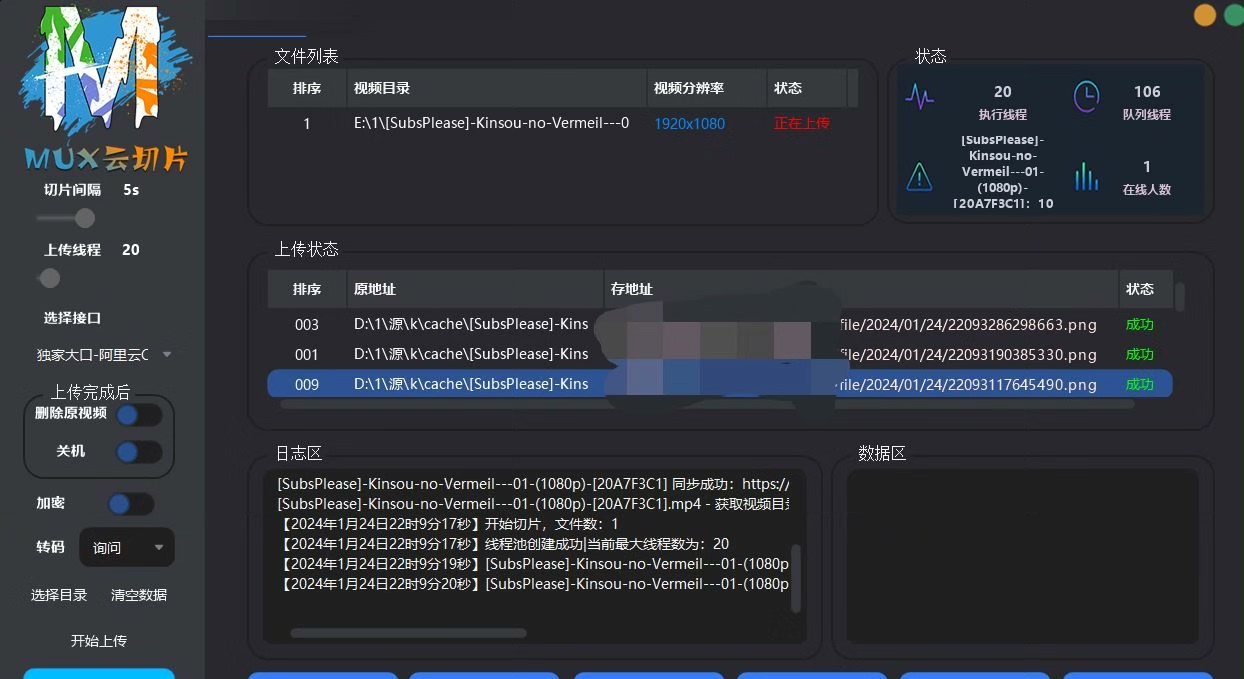Screen dimensions: 1244x679
Task: Toggle the 关机 shutdown switch
Action: (x=139, y=453)
